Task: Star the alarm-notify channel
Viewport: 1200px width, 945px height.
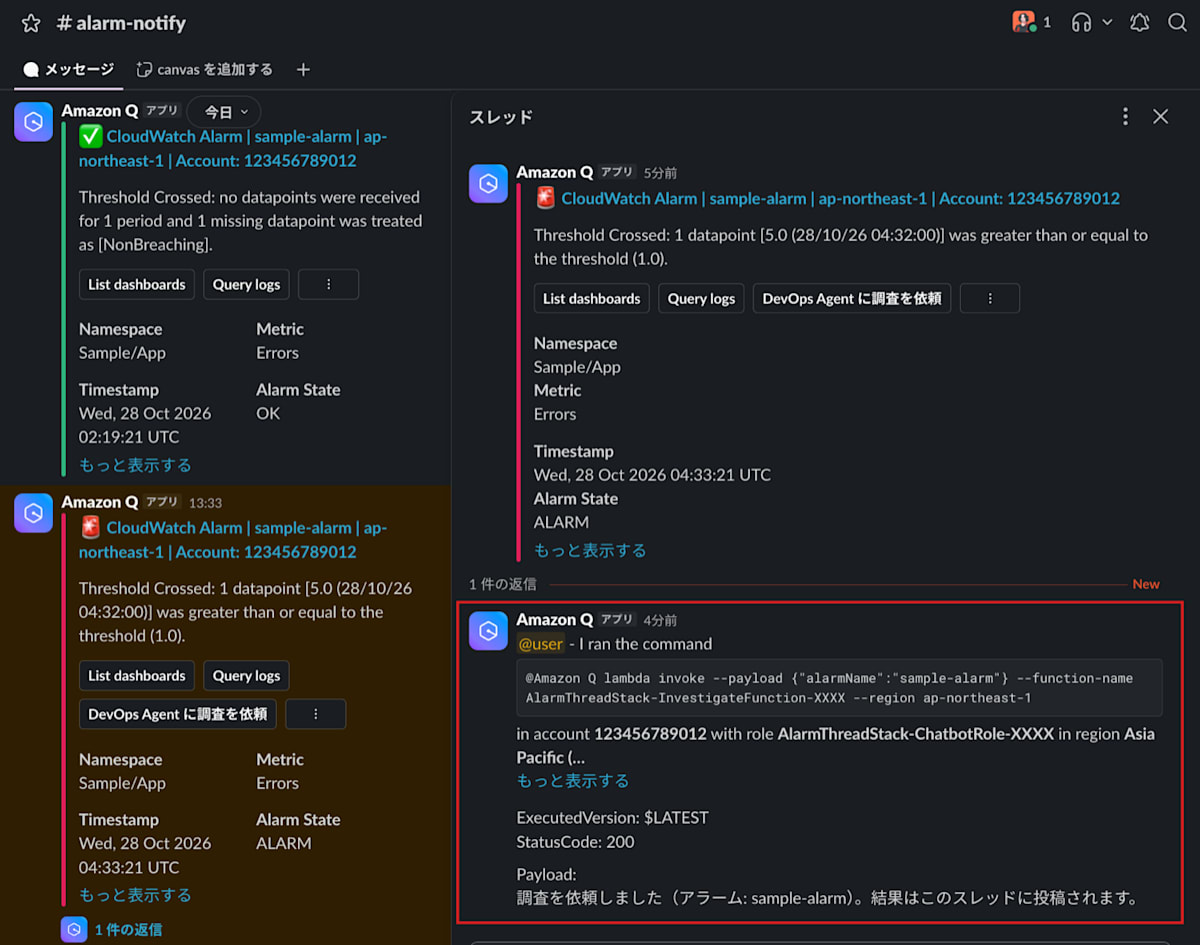Action: tap(31, 23)
